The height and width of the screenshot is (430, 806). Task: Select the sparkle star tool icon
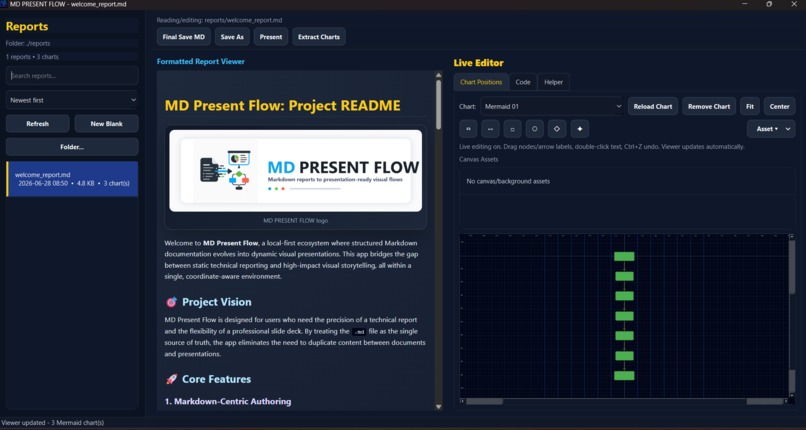[580, 129]
